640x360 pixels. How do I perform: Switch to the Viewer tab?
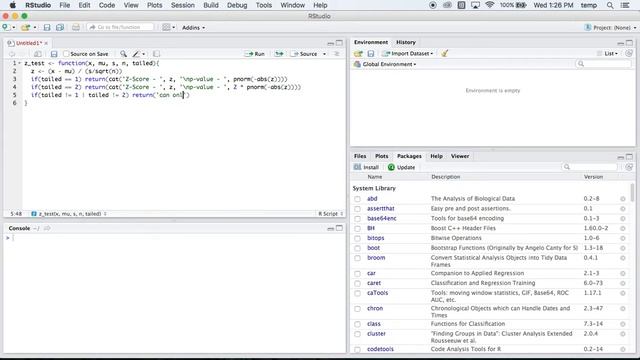[460, 156]
